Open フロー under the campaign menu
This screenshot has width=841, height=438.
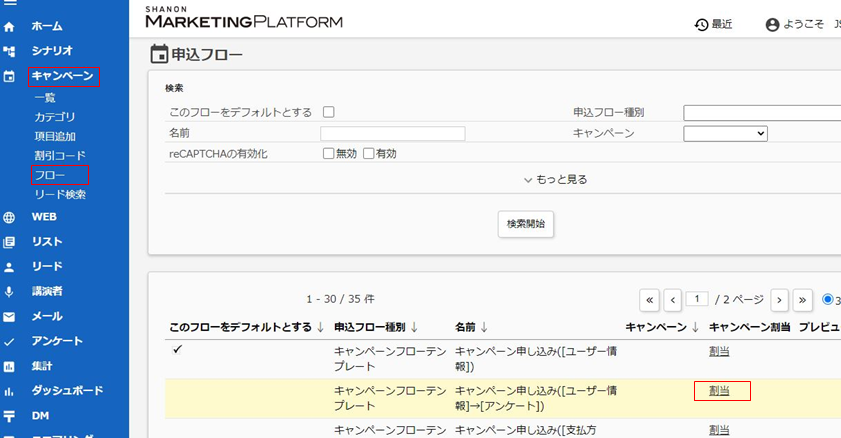50,176
